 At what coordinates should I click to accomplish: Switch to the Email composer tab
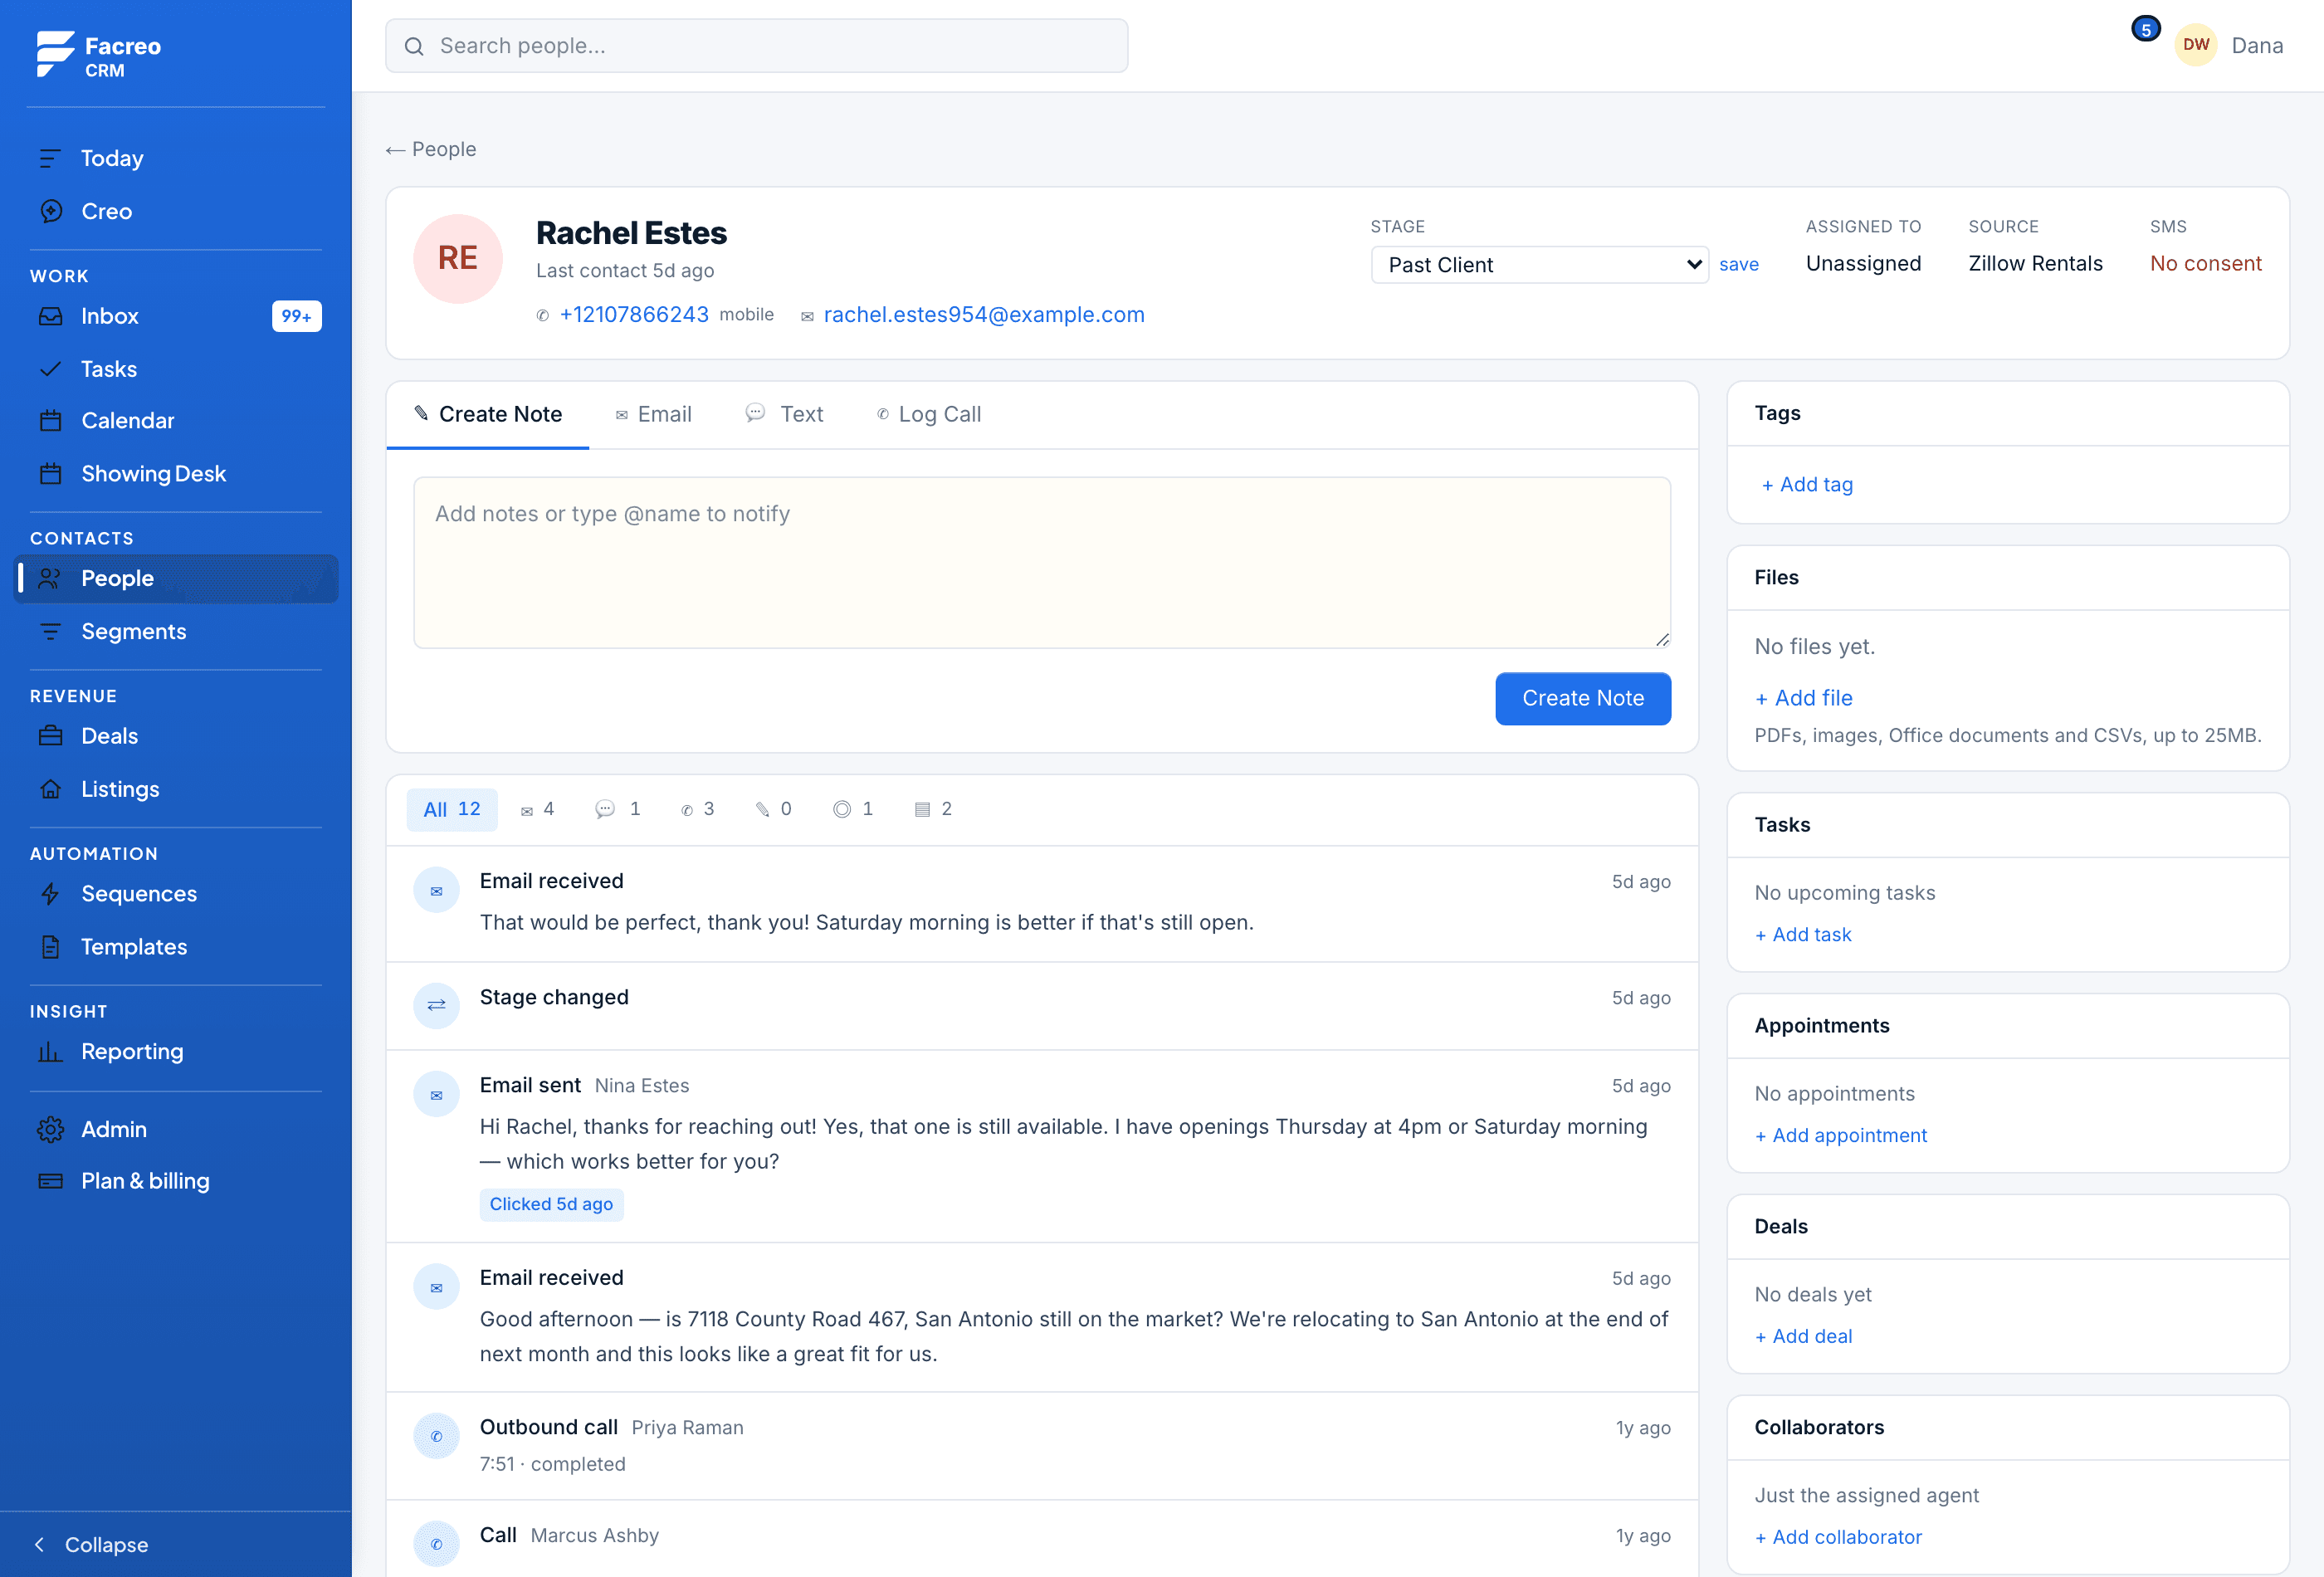[x=653, y=414]
